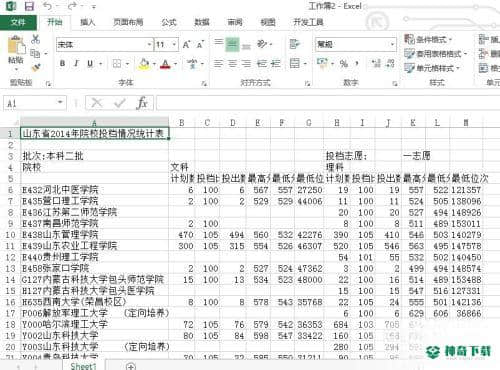The height and width of the screenshot is (370, 500).
Task: Toggle Bold formatting
Action: (62, 63)
